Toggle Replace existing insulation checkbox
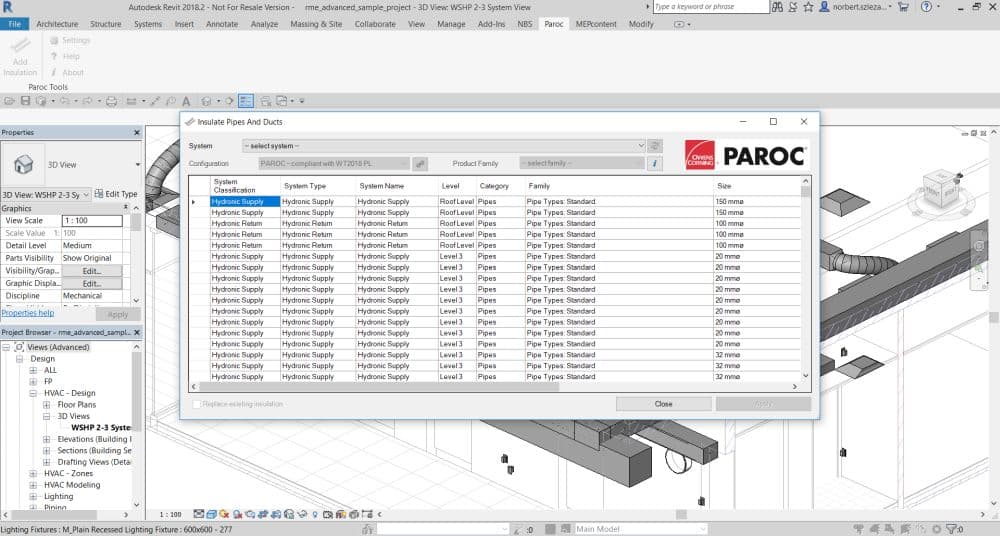Viewport: 1000px width, 536px height. [196, 404]
